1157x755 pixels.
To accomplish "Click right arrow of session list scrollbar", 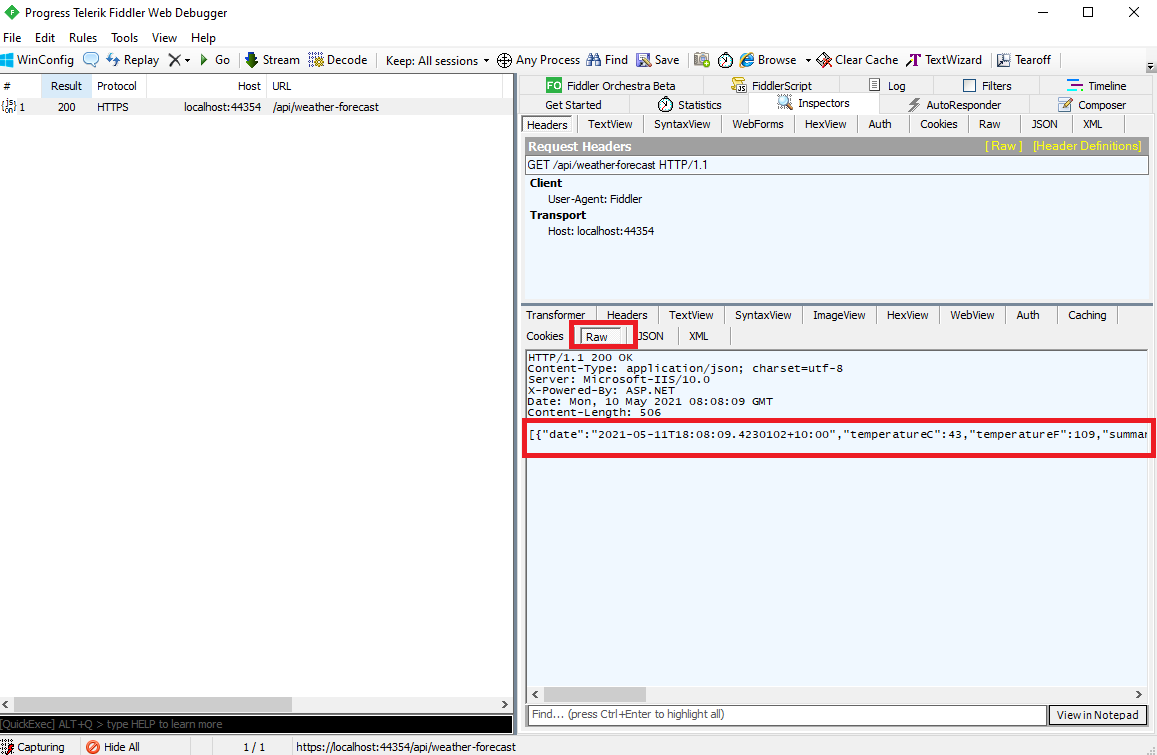I will pos(505,705).
